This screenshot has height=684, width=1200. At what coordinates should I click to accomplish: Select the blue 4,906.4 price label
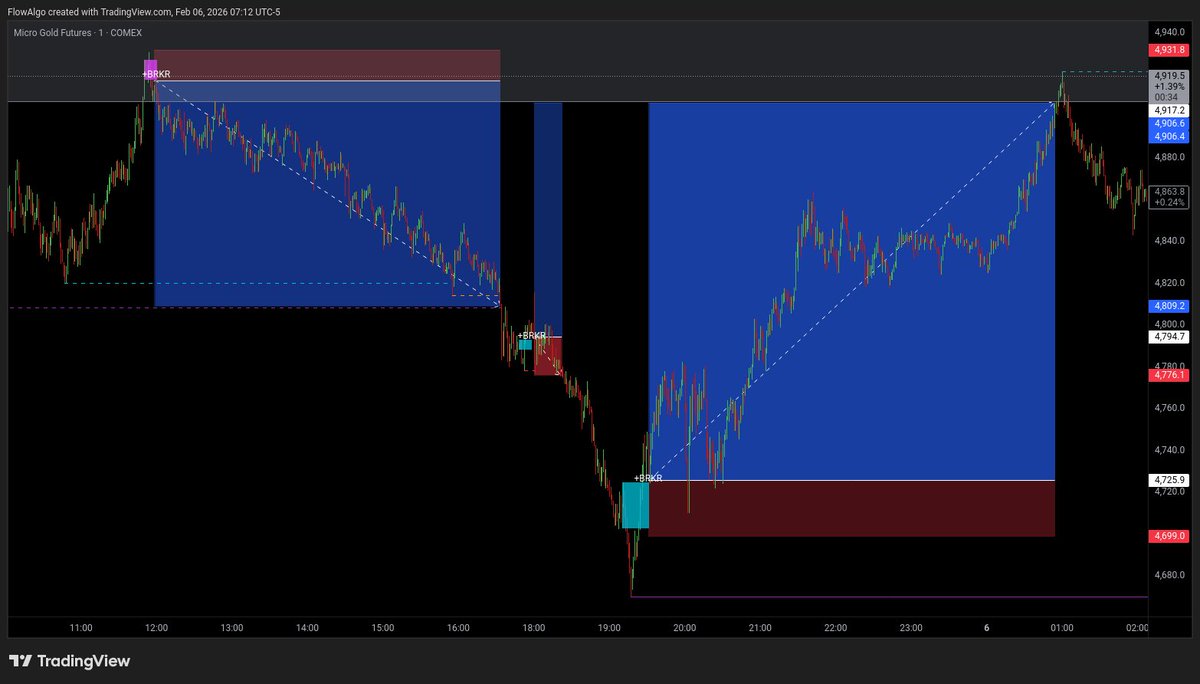[1168, 136]
